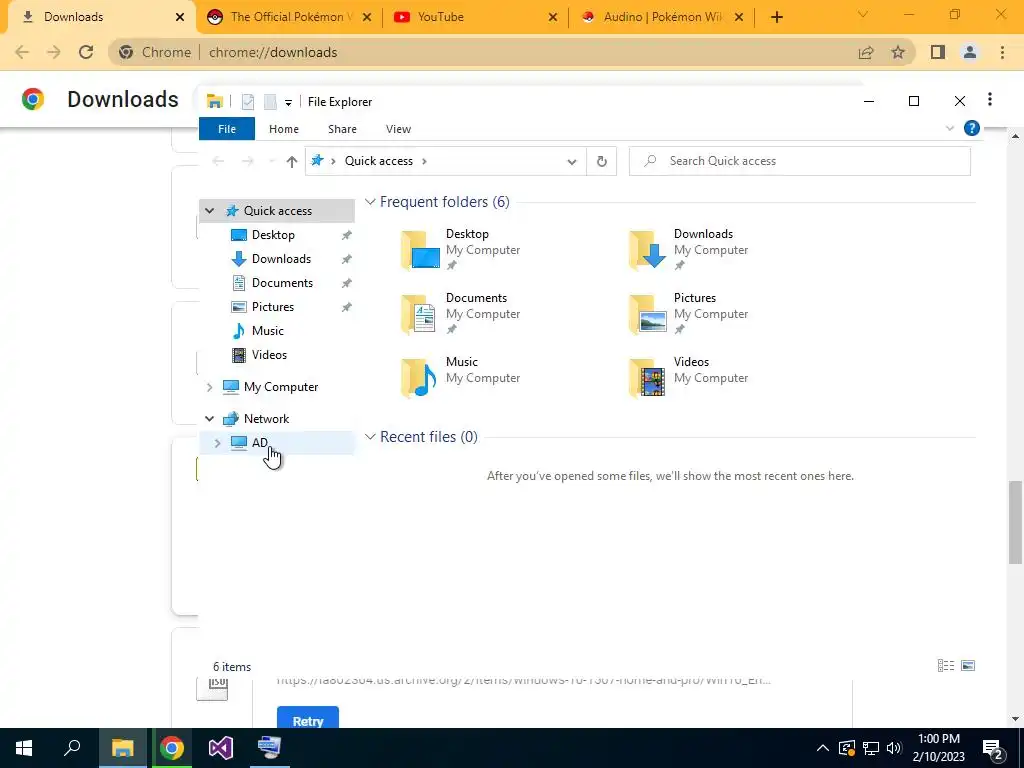Collapse the Recent files group
Image resolution: width=1024 pixels, height=768 pixels.
point(370,436)
